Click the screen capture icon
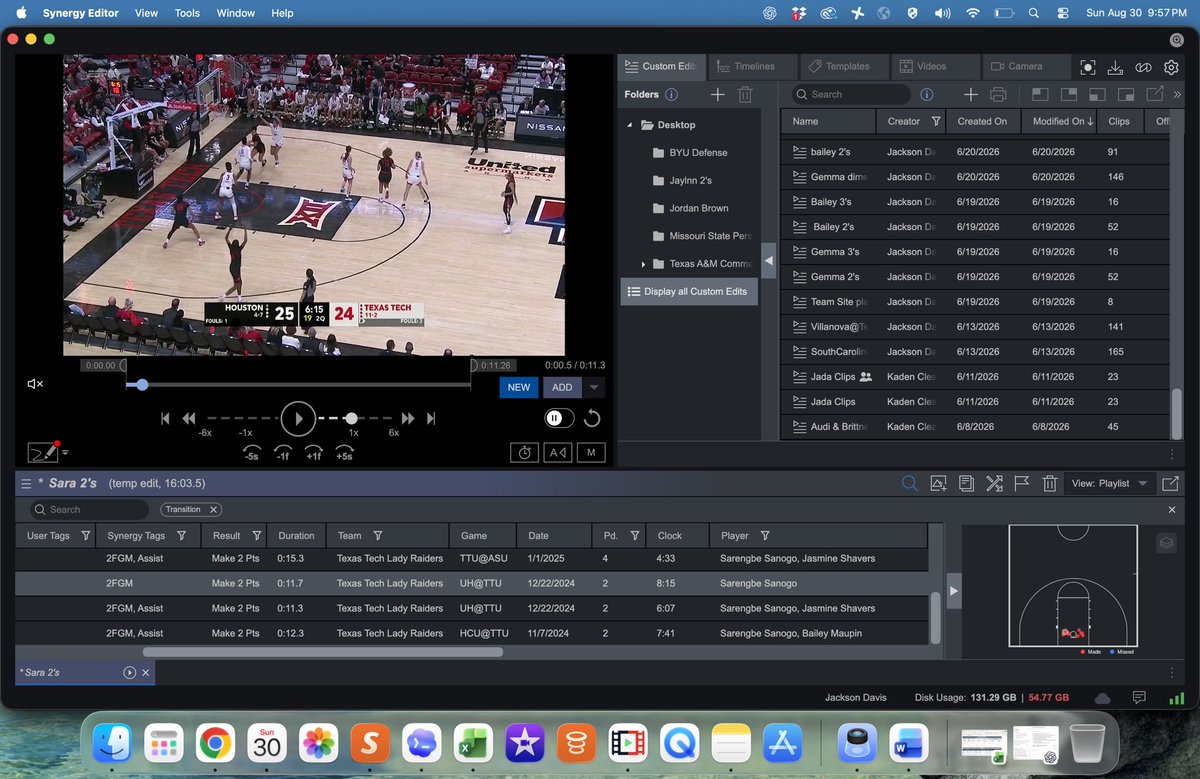Viewport: 1200px width, 779px height. tap(1088, 67)
